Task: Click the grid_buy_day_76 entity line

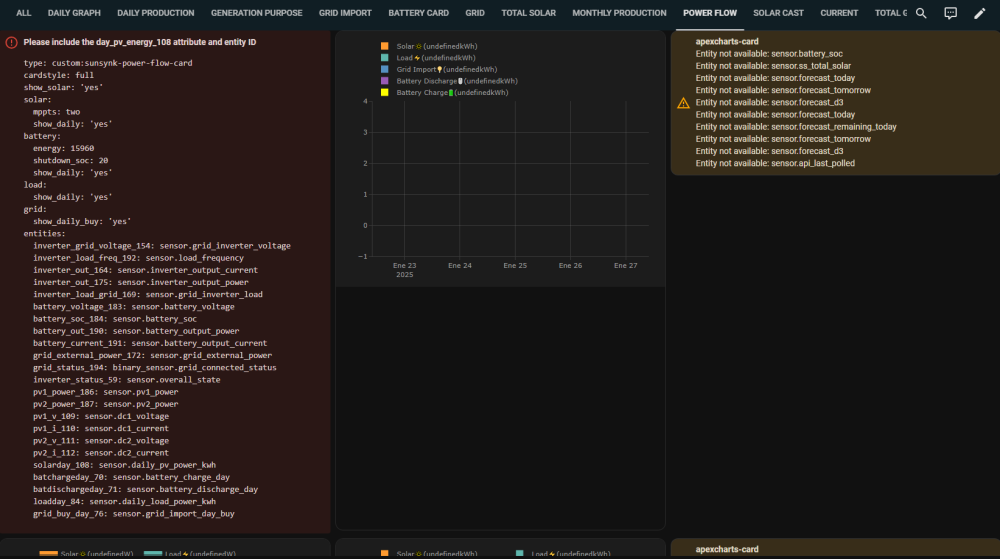Action: pyautogui.click(x=134, y=514)
